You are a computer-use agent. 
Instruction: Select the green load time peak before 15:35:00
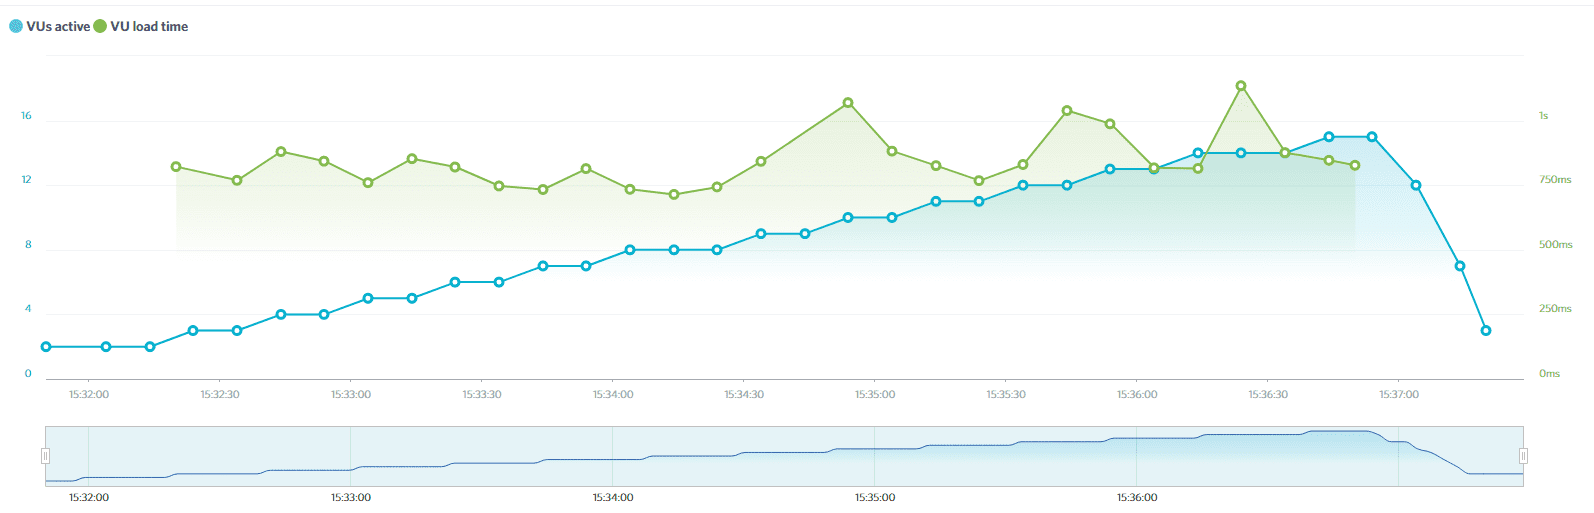(848, 102)
